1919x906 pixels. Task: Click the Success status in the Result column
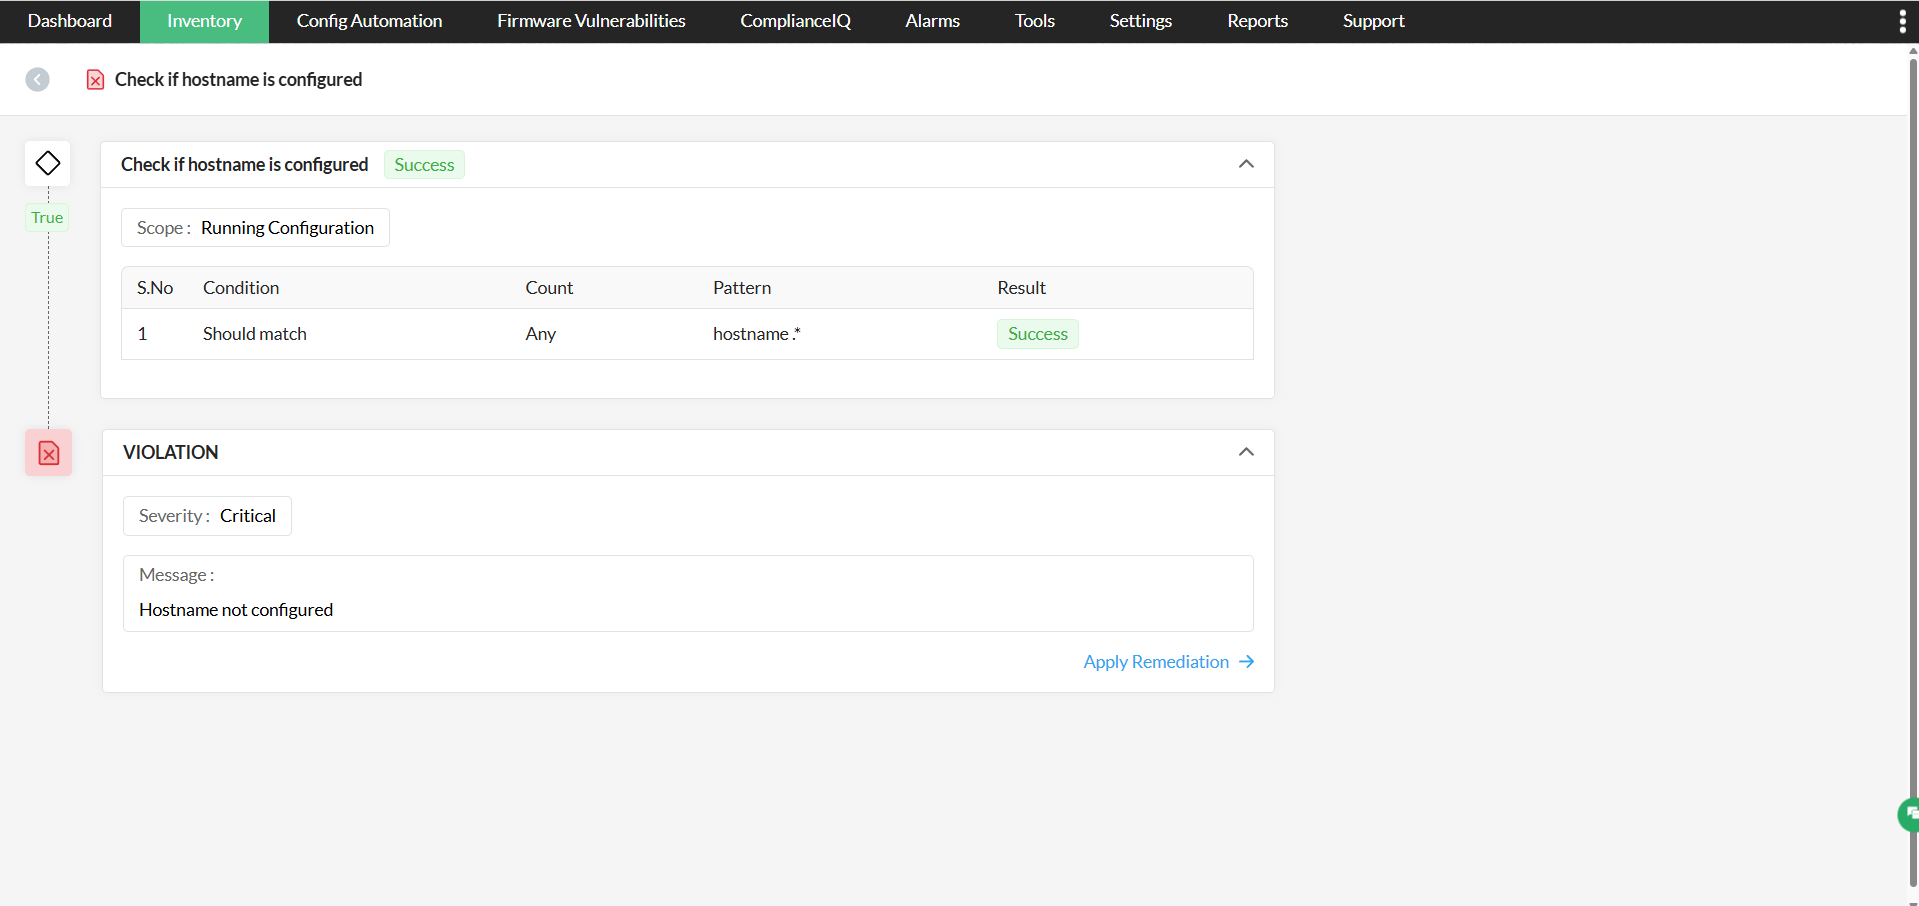click(1037, 333)
